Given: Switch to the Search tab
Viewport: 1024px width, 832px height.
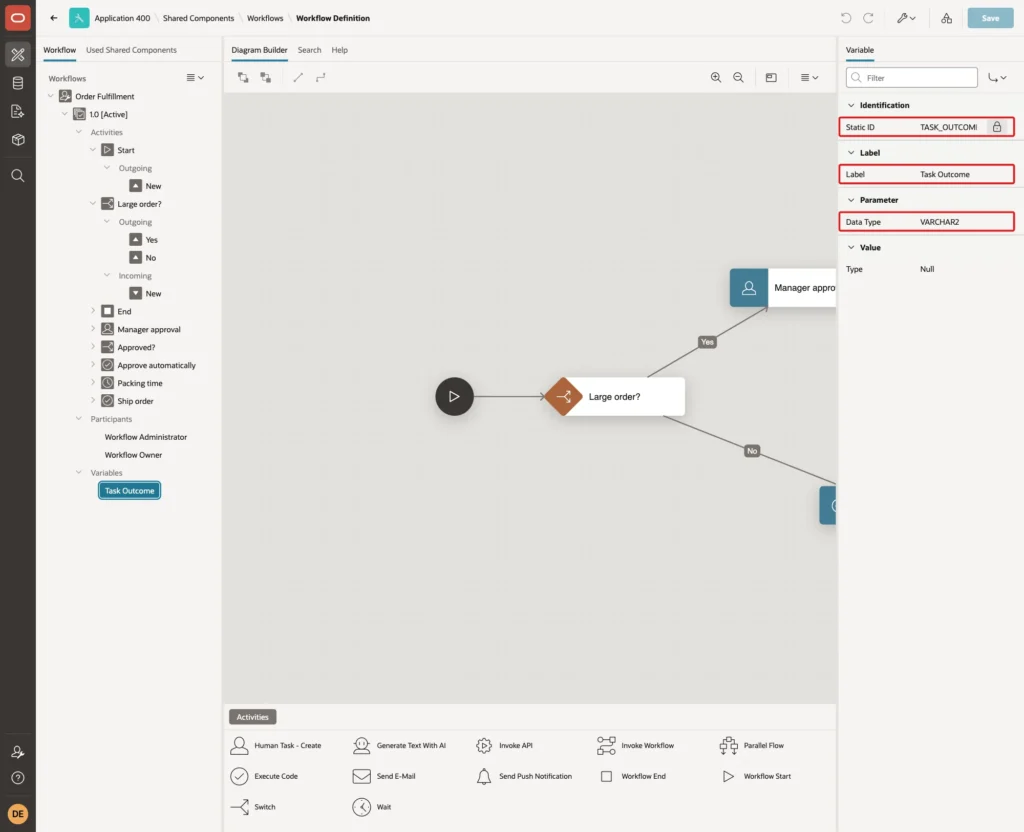Looking at the screenshot, I should click(310, 50).
